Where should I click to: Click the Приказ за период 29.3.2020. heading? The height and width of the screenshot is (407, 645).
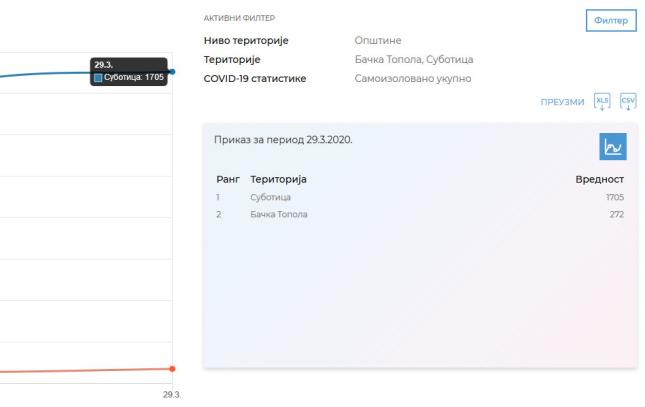(283, 139)
